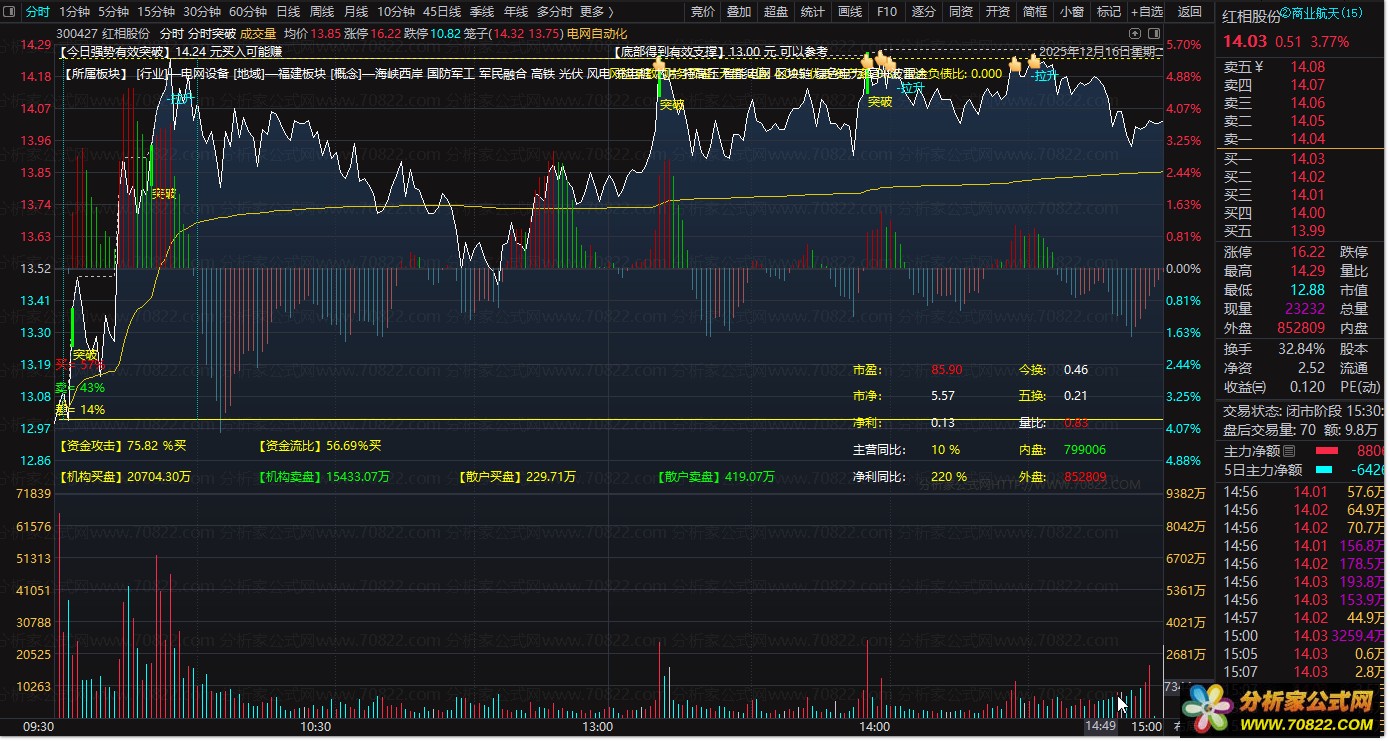
Task: Click the 同资 toolbar button
Action: (961, 12)
